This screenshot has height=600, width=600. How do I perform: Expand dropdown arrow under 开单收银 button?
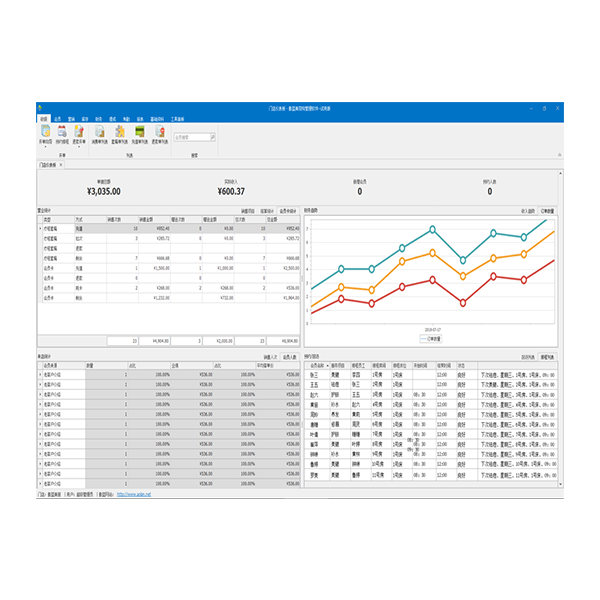coord(46,149)
